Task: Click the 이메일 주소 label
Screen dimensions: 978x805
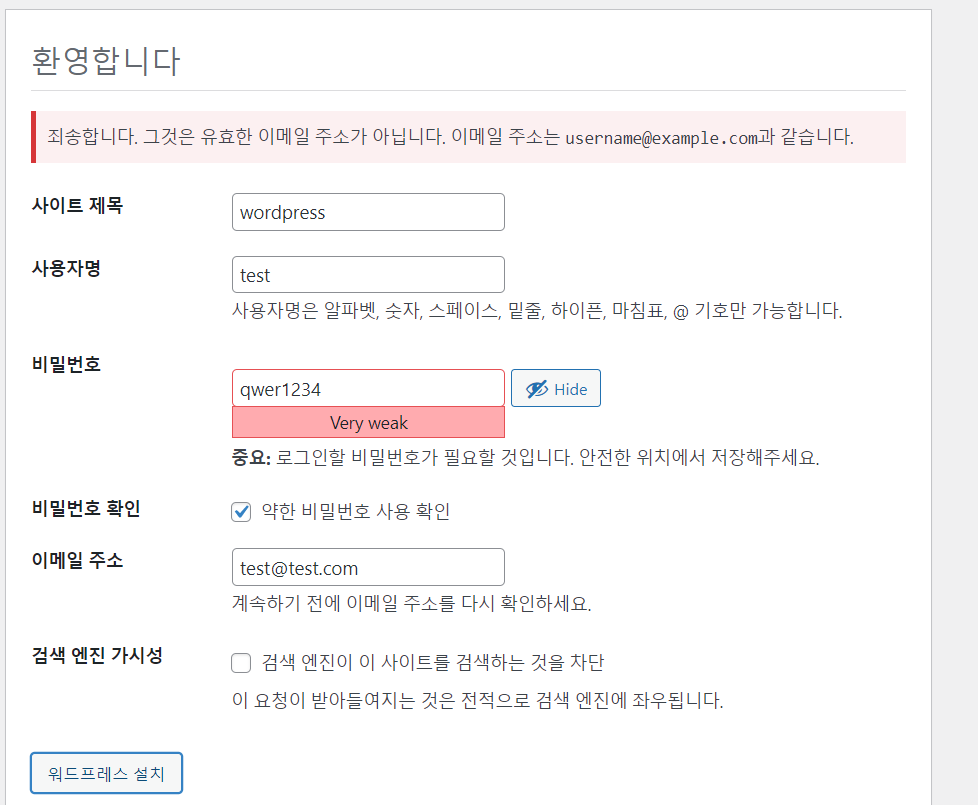Action: point(78,560)
